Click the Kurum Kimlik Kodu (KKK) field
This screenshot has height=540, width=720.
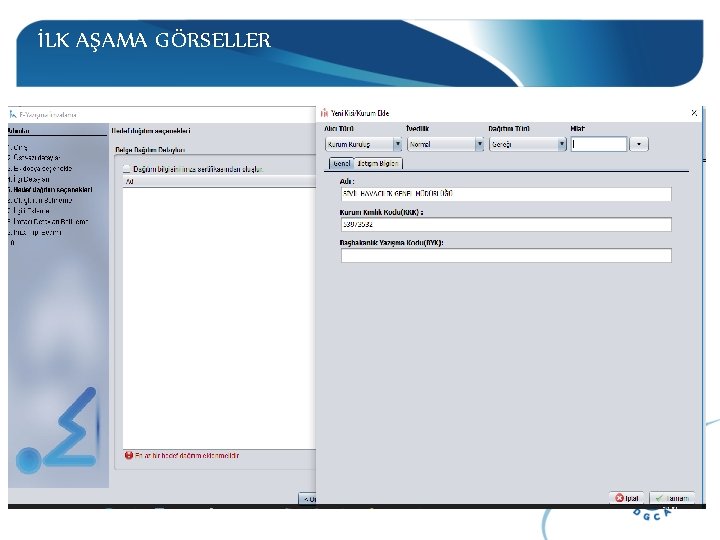(x=506, y=225)
